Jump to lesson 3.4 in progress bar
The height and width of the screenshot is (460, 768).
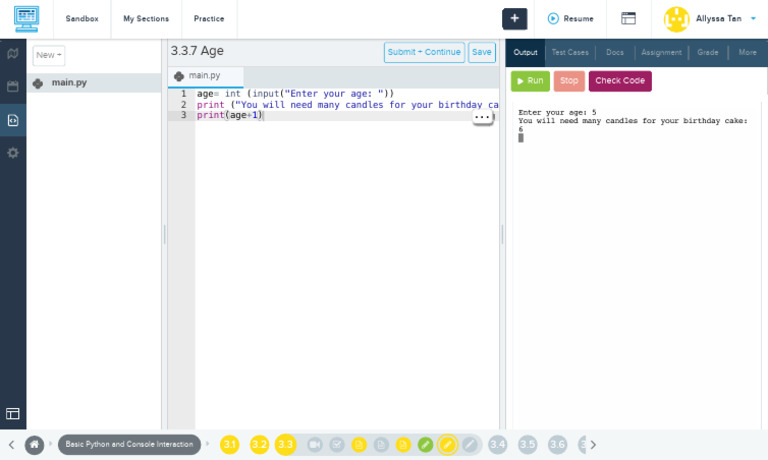pos(498,444)
